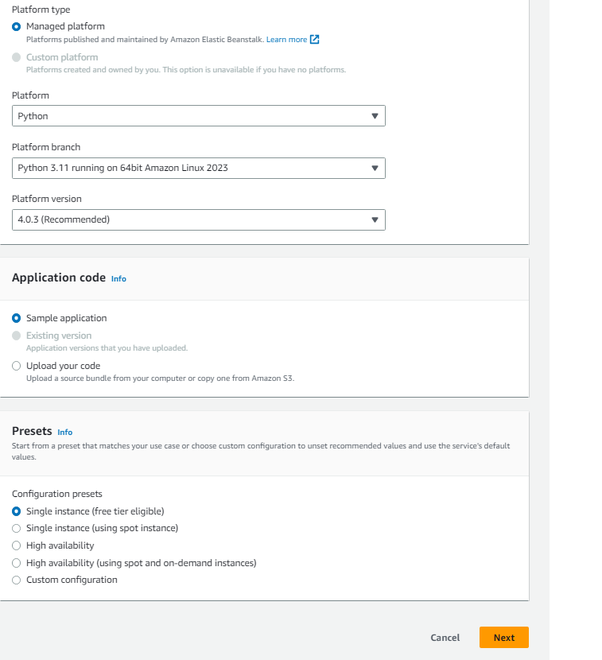Viewport: 602px width, 660px height.
Task: Click the Platform dropdown arrow
Action: [x=375, y=116]
